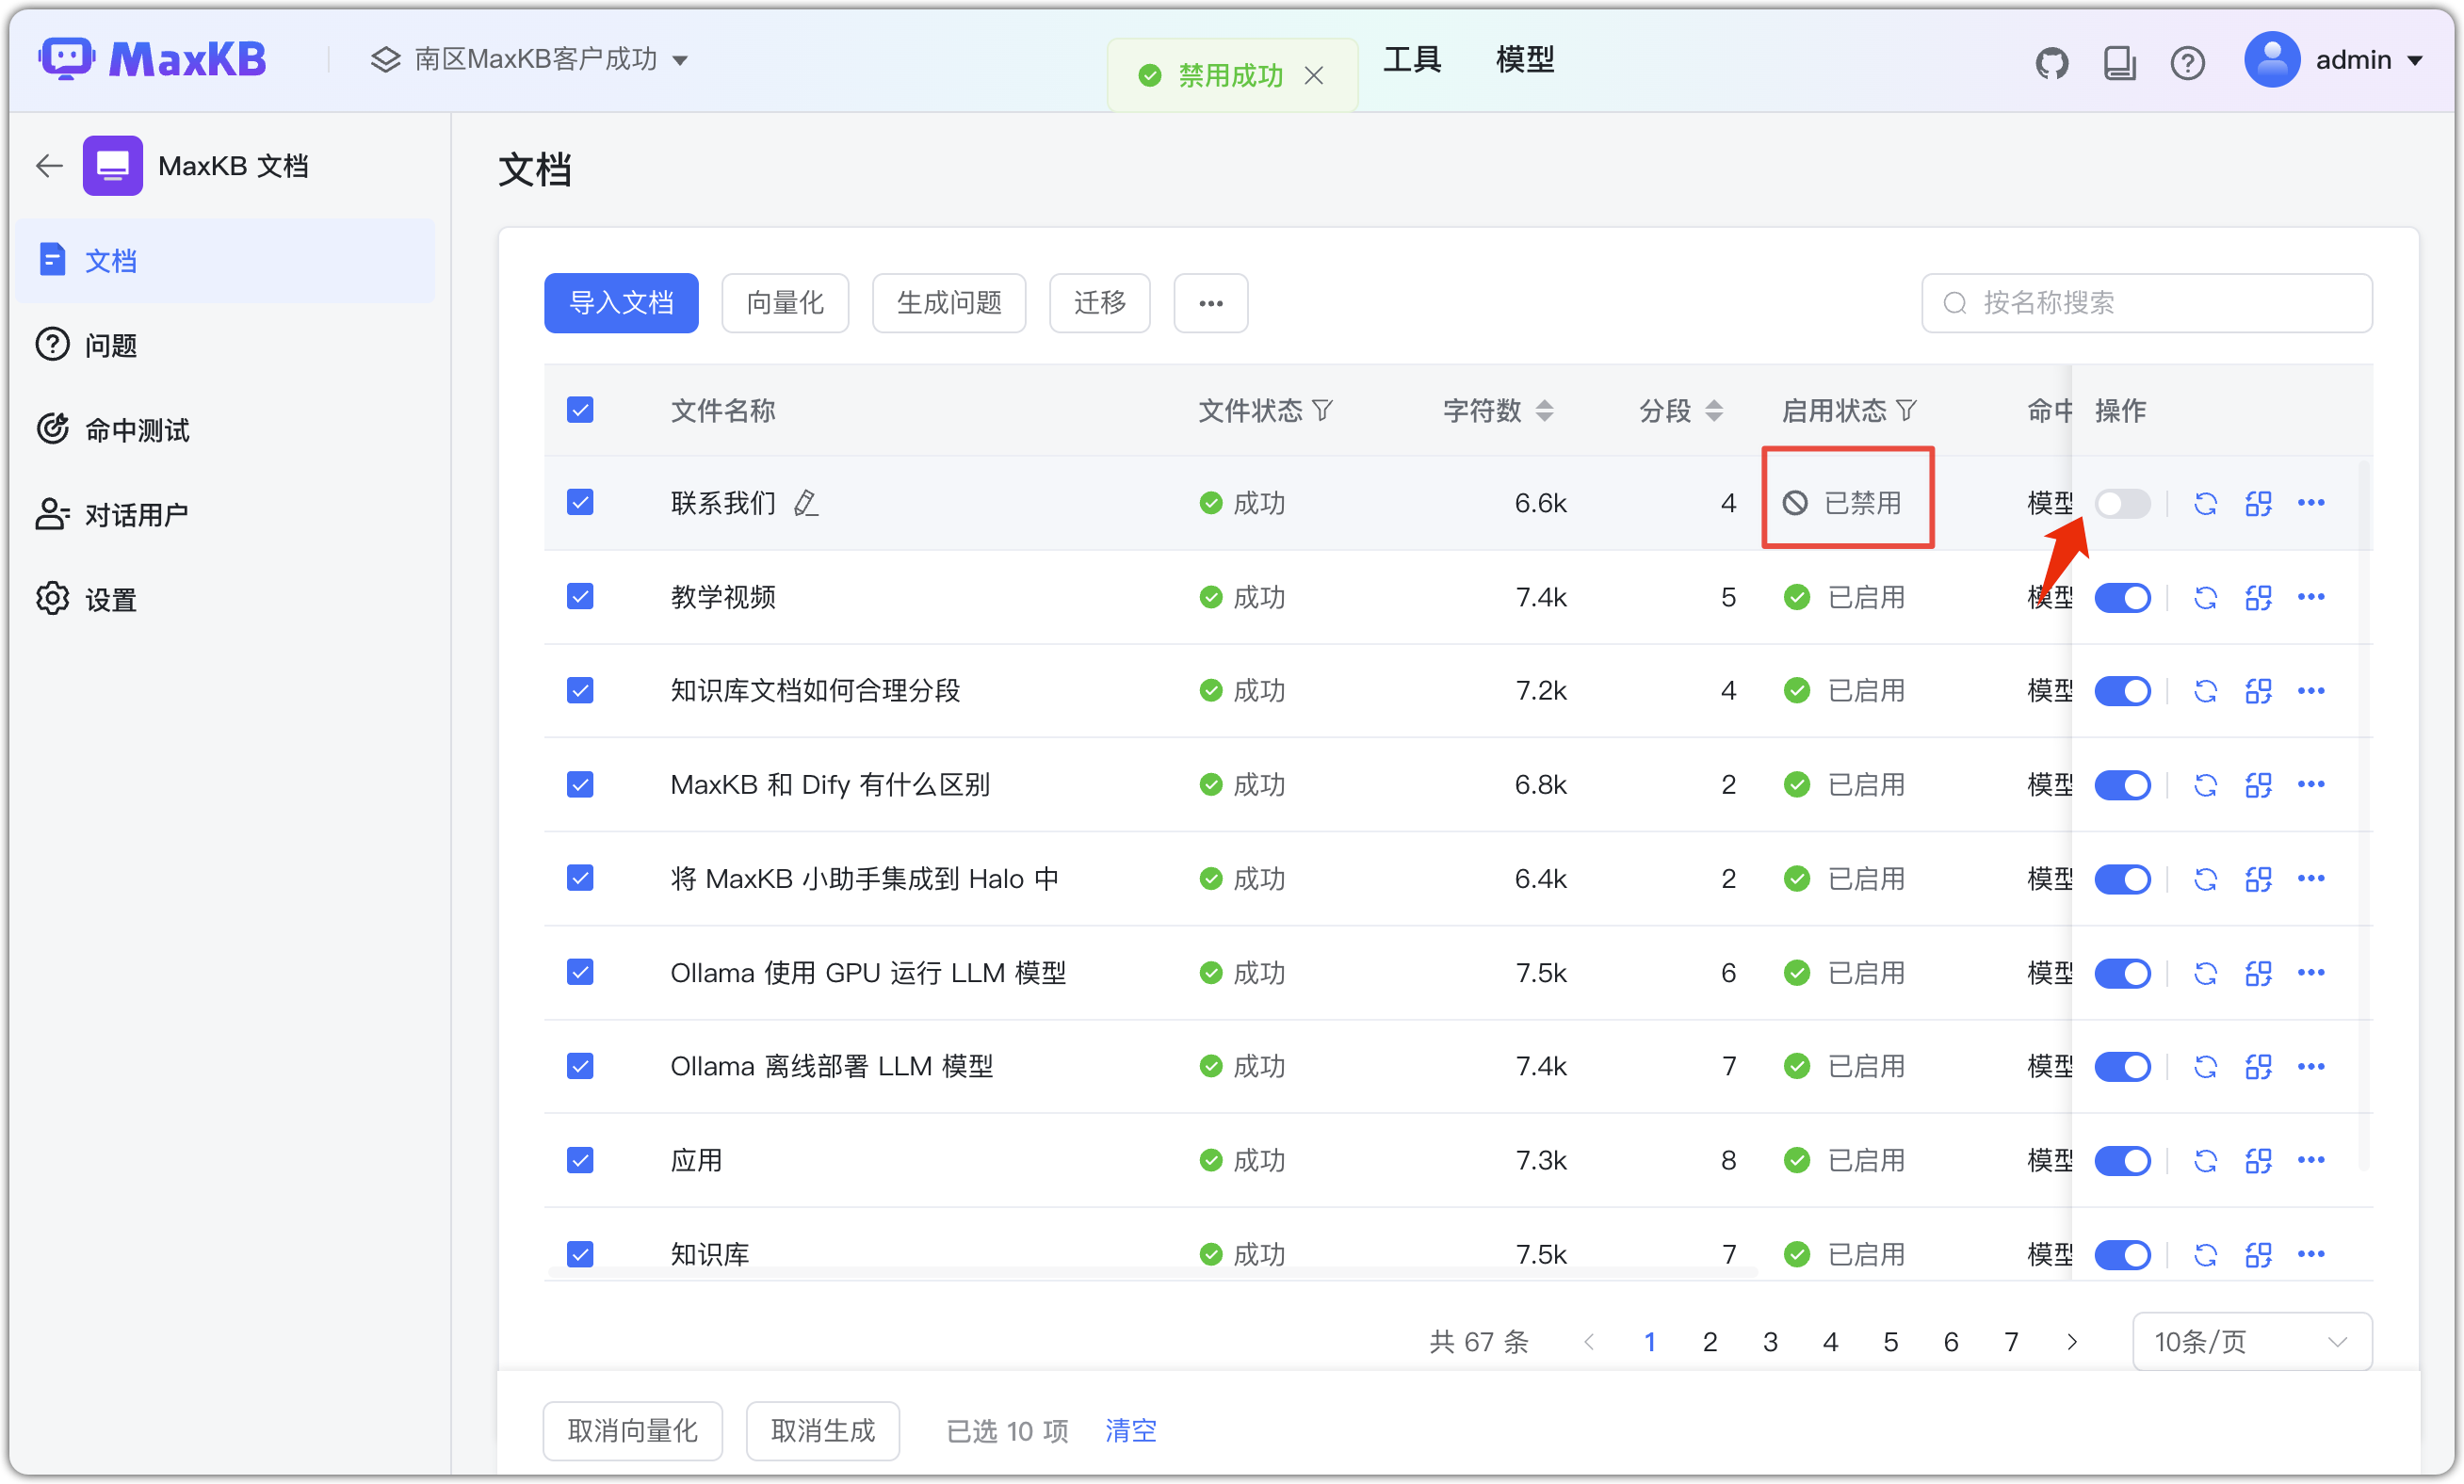The width and height of the screenshot is (2464, 1484).
Task: Click the 迁移 button
Action: [1099, 303]
